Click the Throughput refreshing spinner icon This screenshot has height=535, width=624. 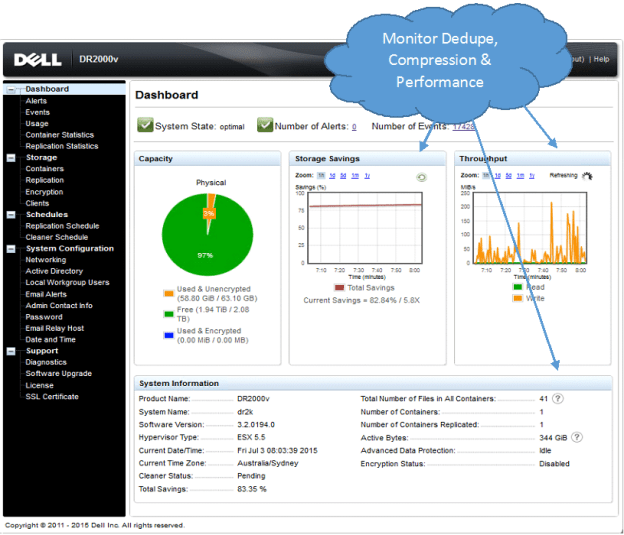point(587,176)
